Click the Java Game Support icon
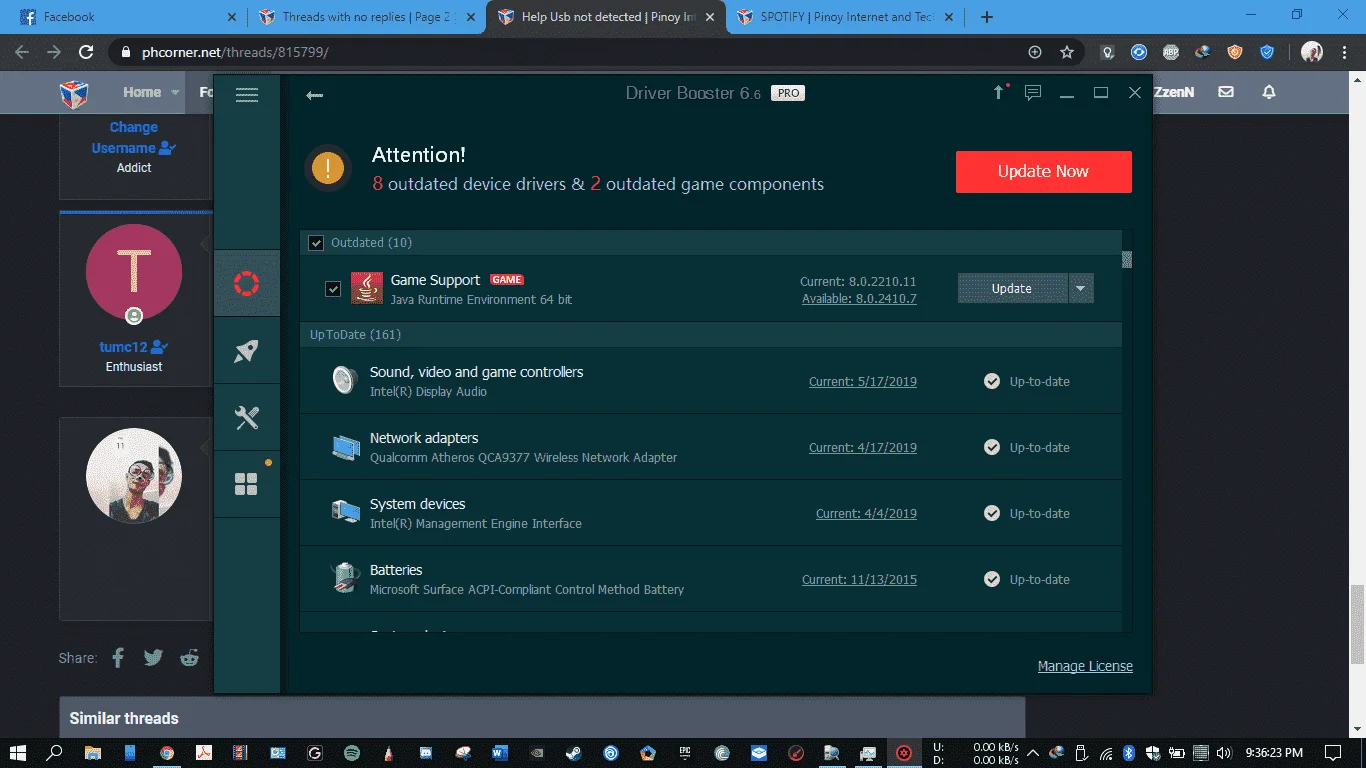 pyautogui.click(x=367, y=288)
